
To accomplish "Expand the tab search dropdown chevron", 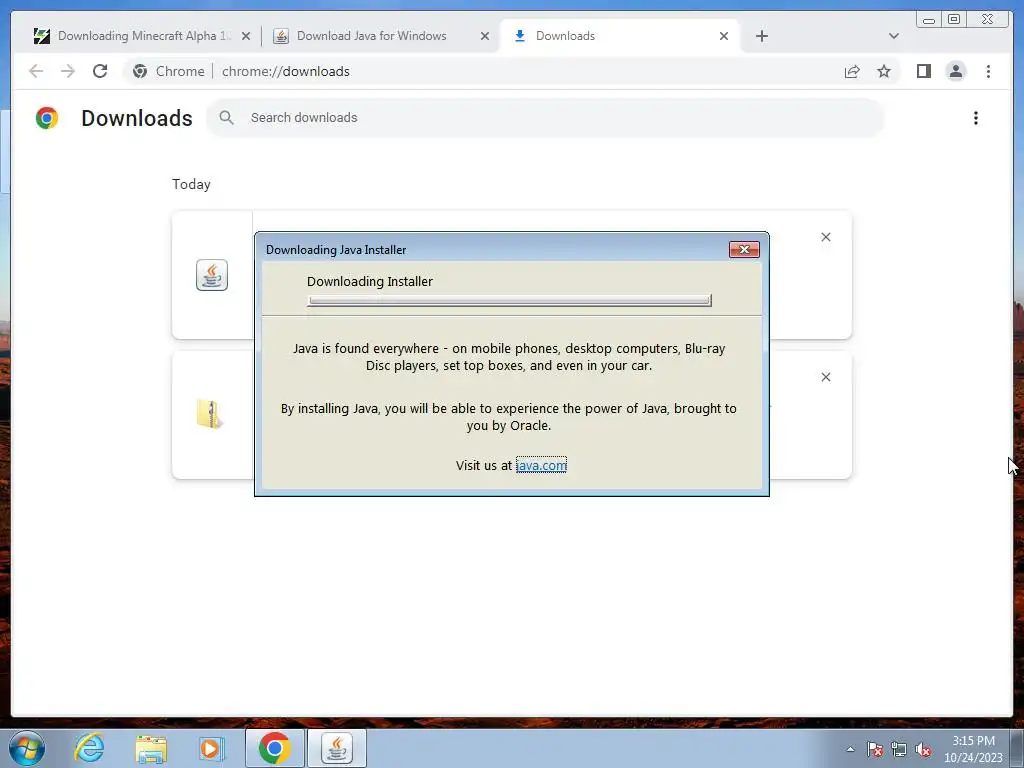I will [894, 36].
